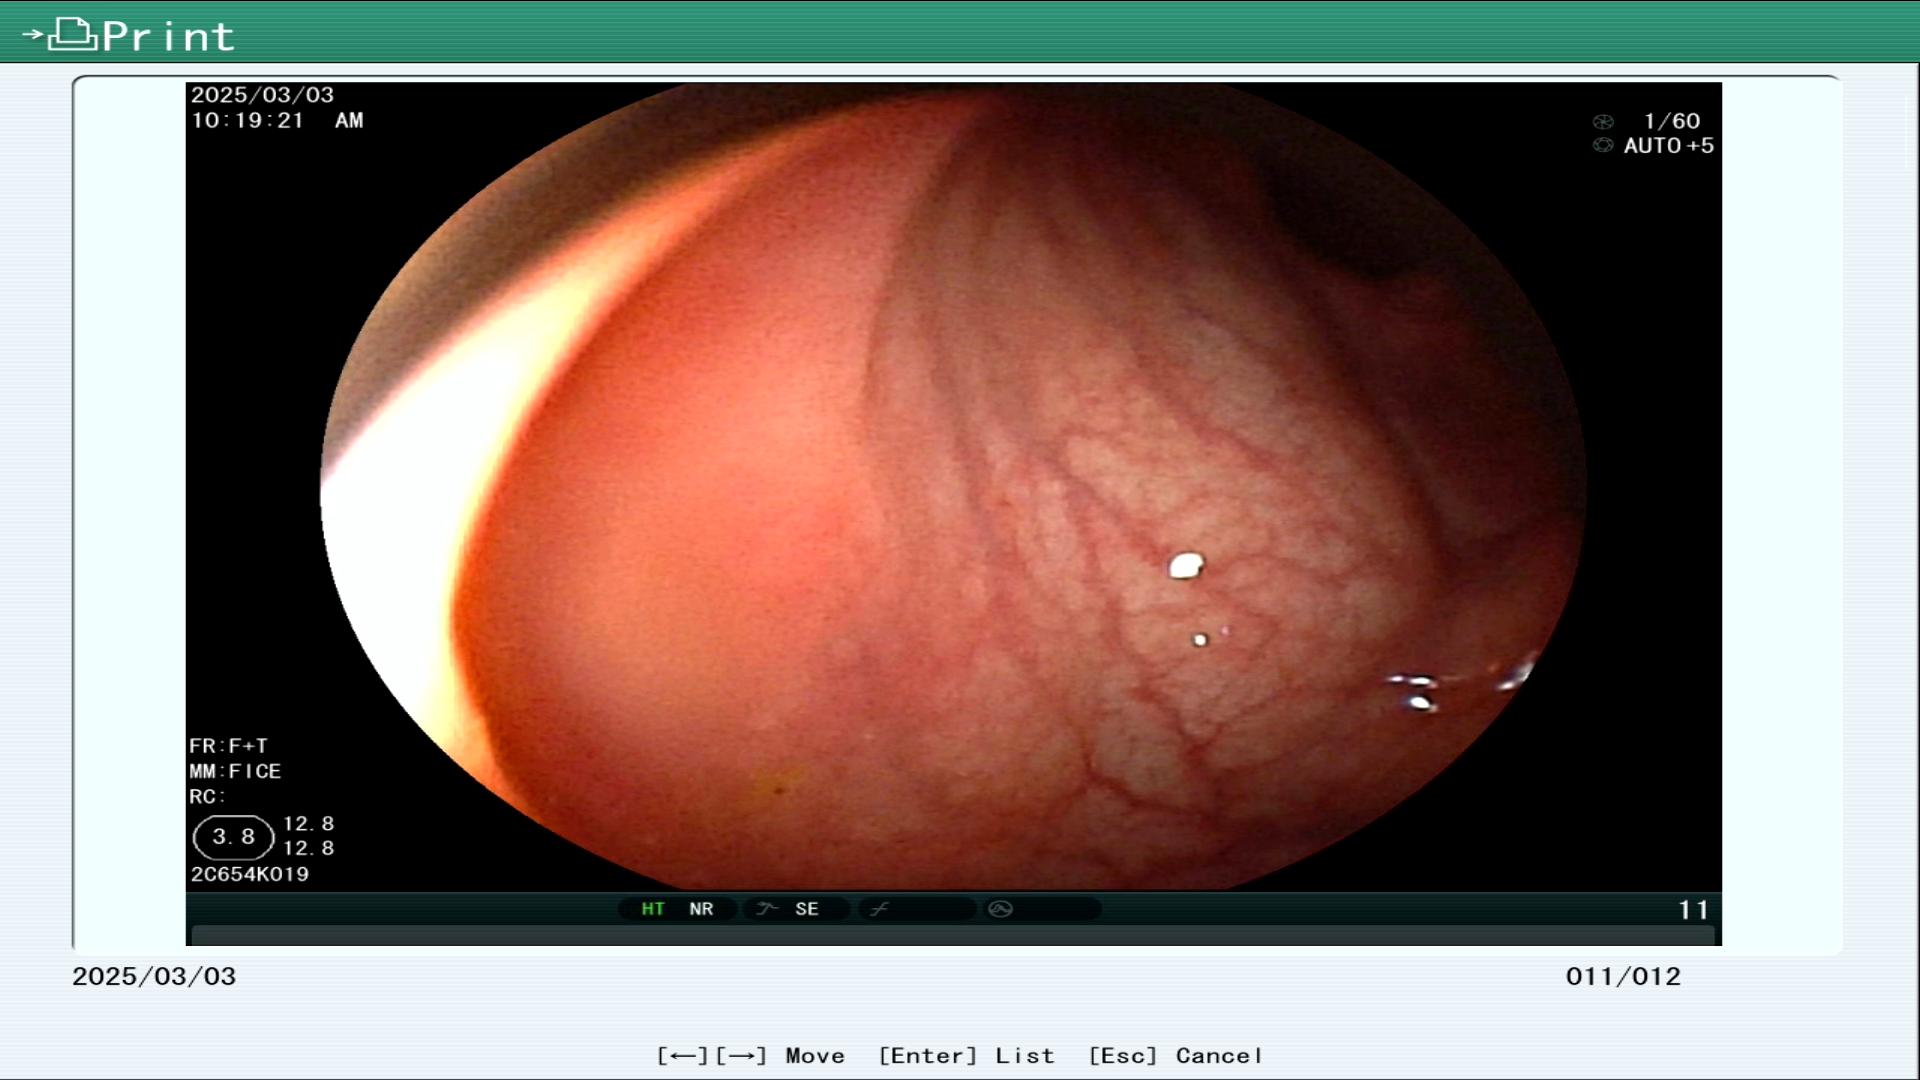This screenshot has height=1080, width=1920.
Task: Click the grey bar at the preview's bottom
Action: (x=954, y=936)
